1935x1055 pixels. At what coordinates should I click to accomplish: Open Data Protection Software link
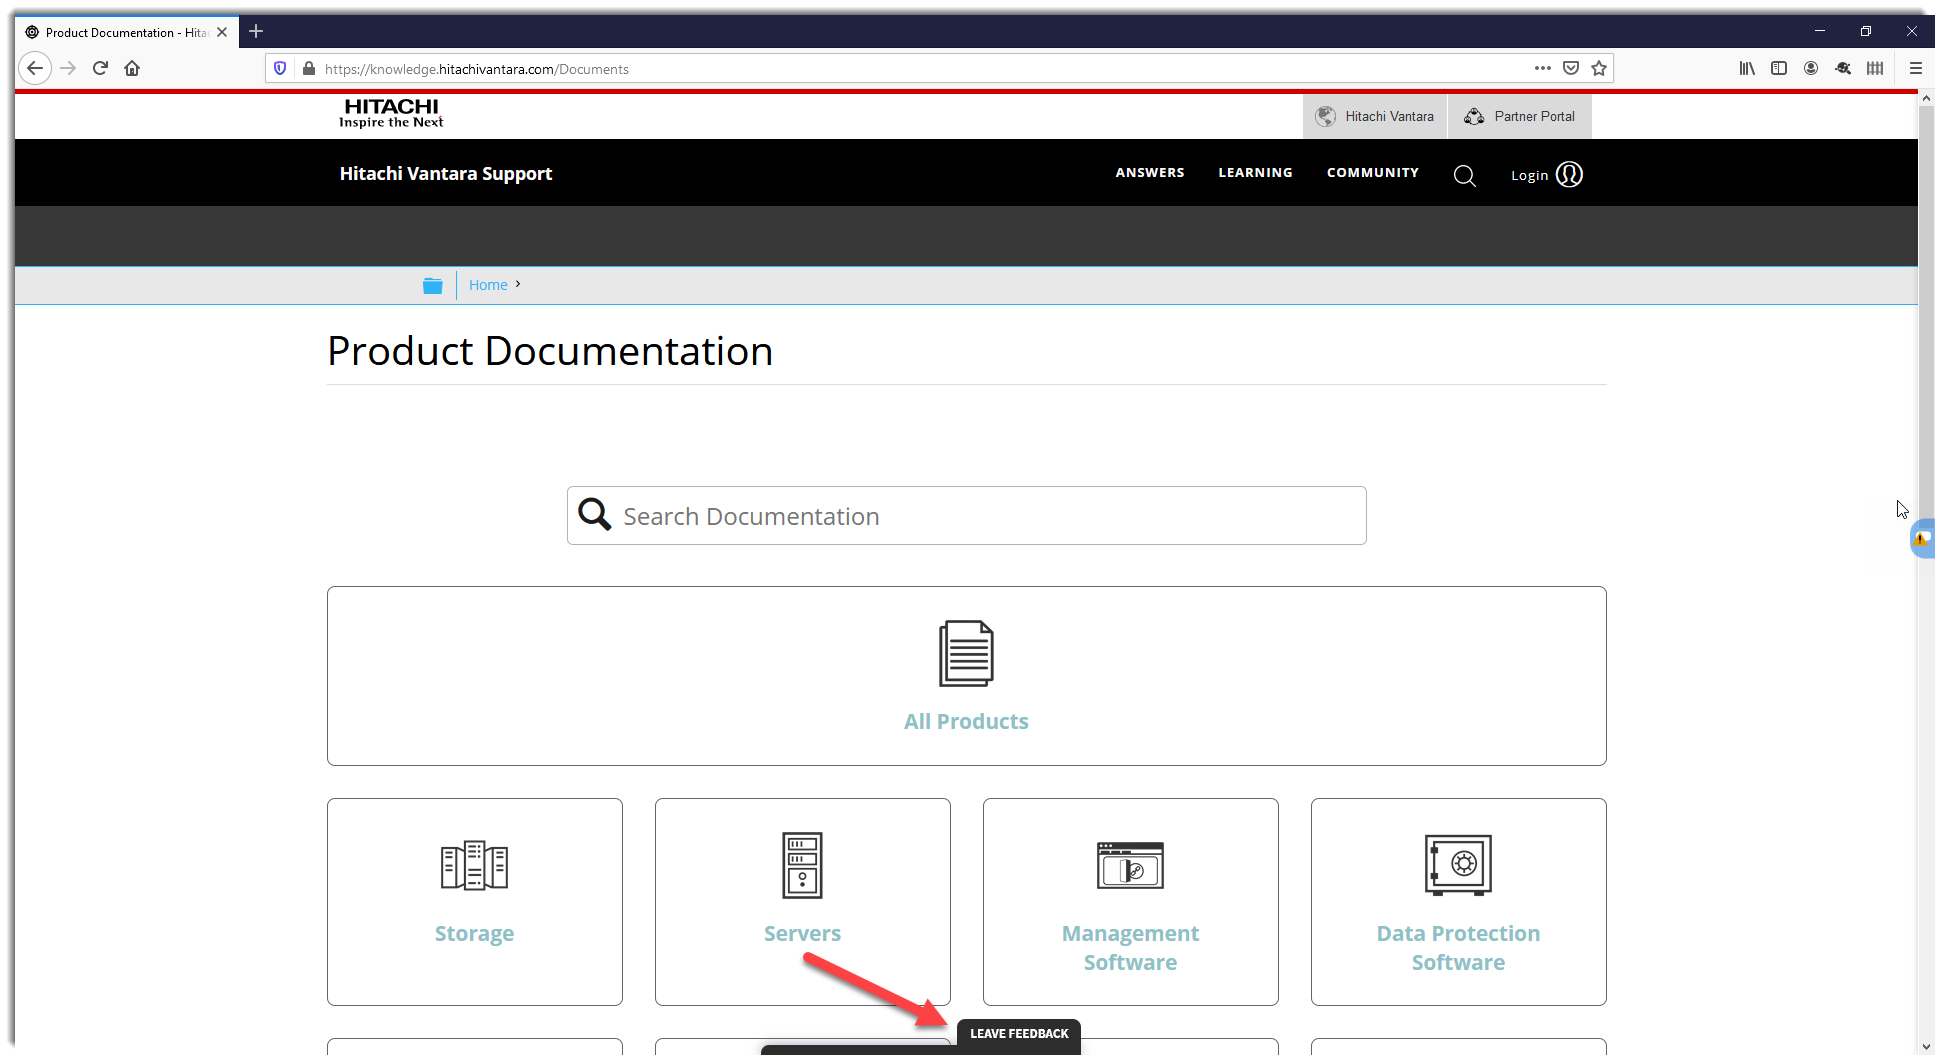1458,947
